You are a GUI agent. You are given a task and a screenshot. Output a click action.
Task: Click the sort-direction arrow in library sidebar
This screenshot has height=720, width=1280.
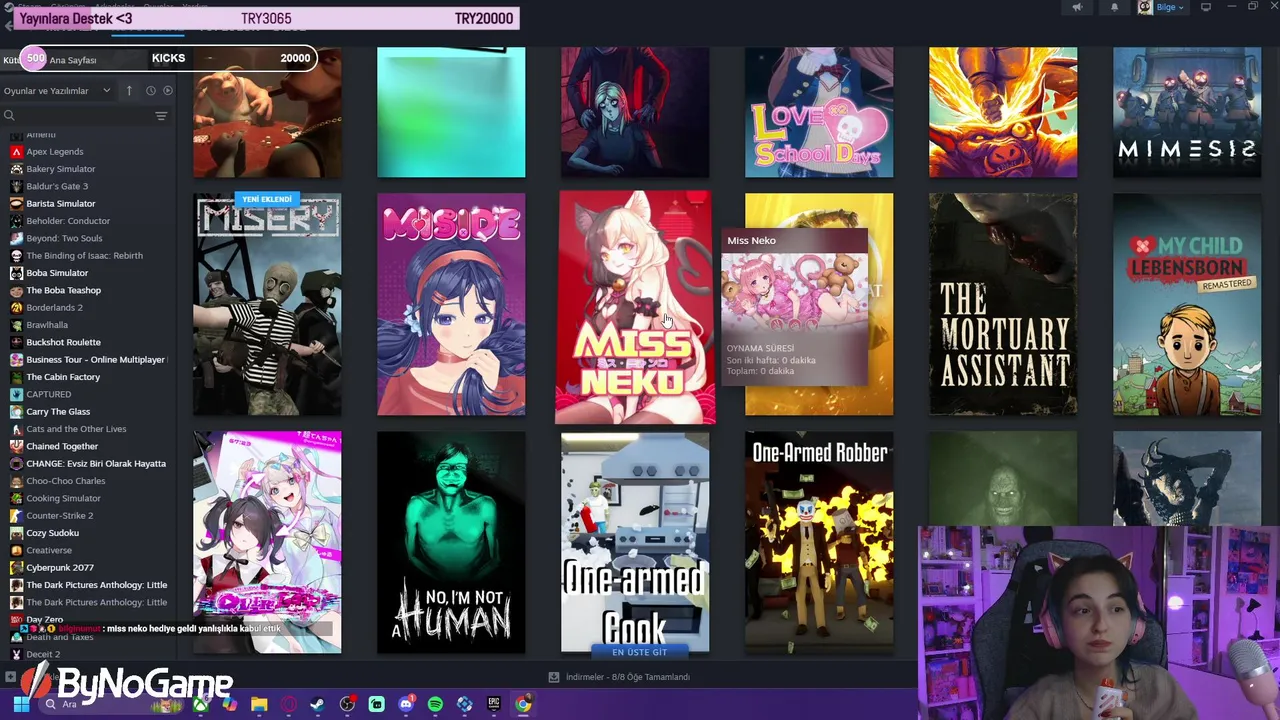(x=128, y=91)
